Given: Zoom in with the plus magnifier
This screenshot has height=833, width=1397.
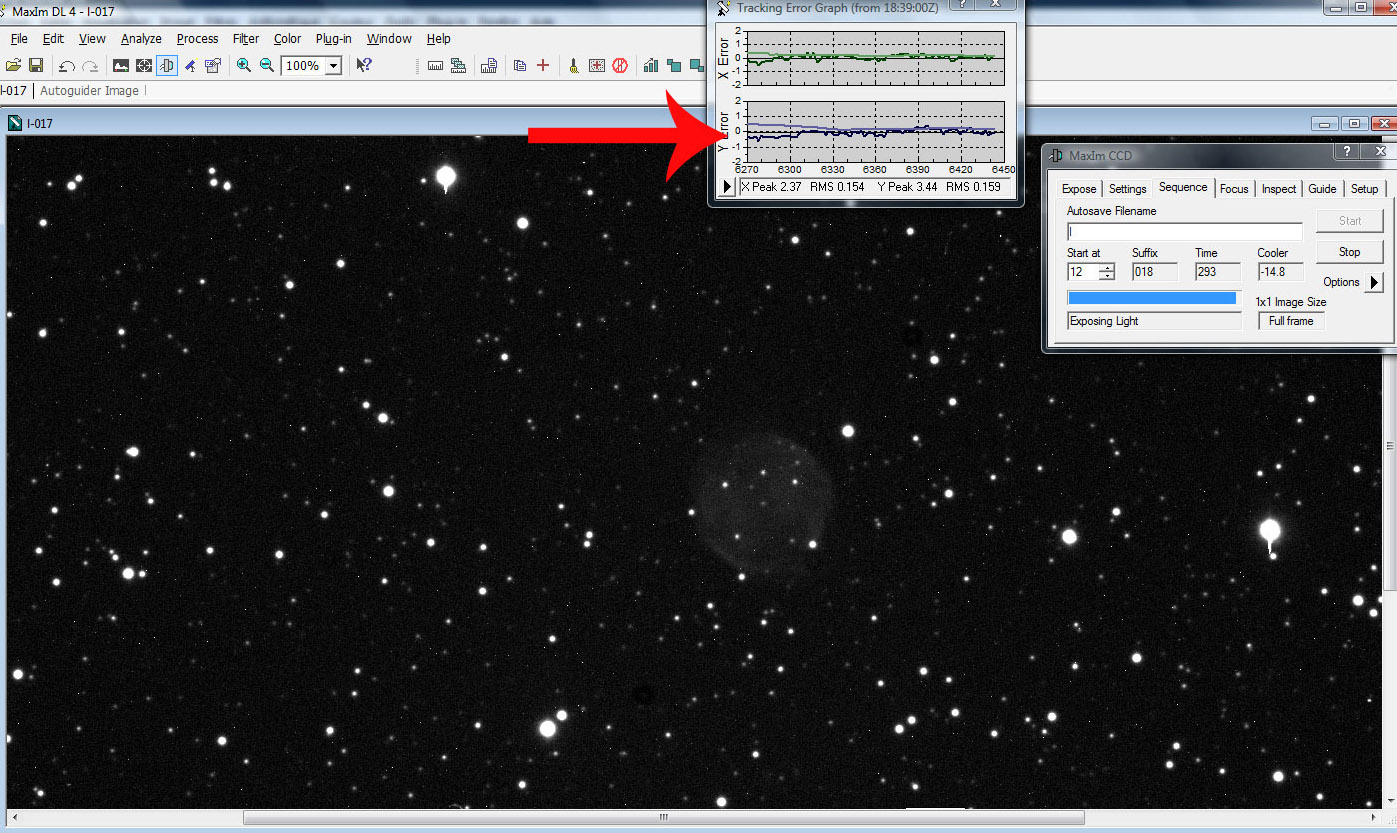Looking at the screenshot, I should (x=244, y=66).
